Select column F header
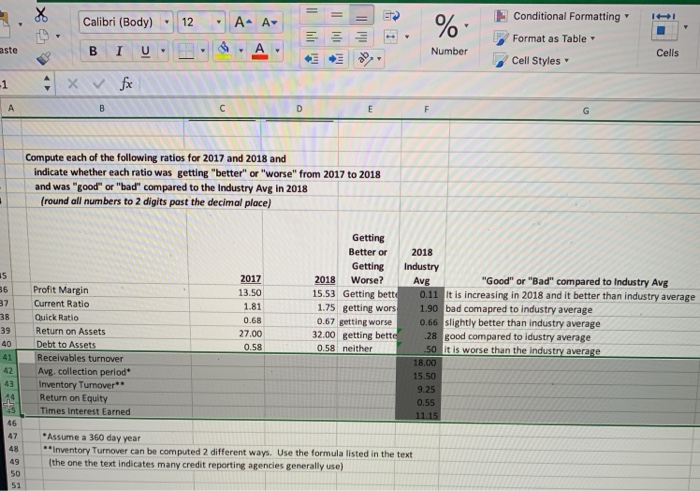700x491 pixels. (426, 110)
